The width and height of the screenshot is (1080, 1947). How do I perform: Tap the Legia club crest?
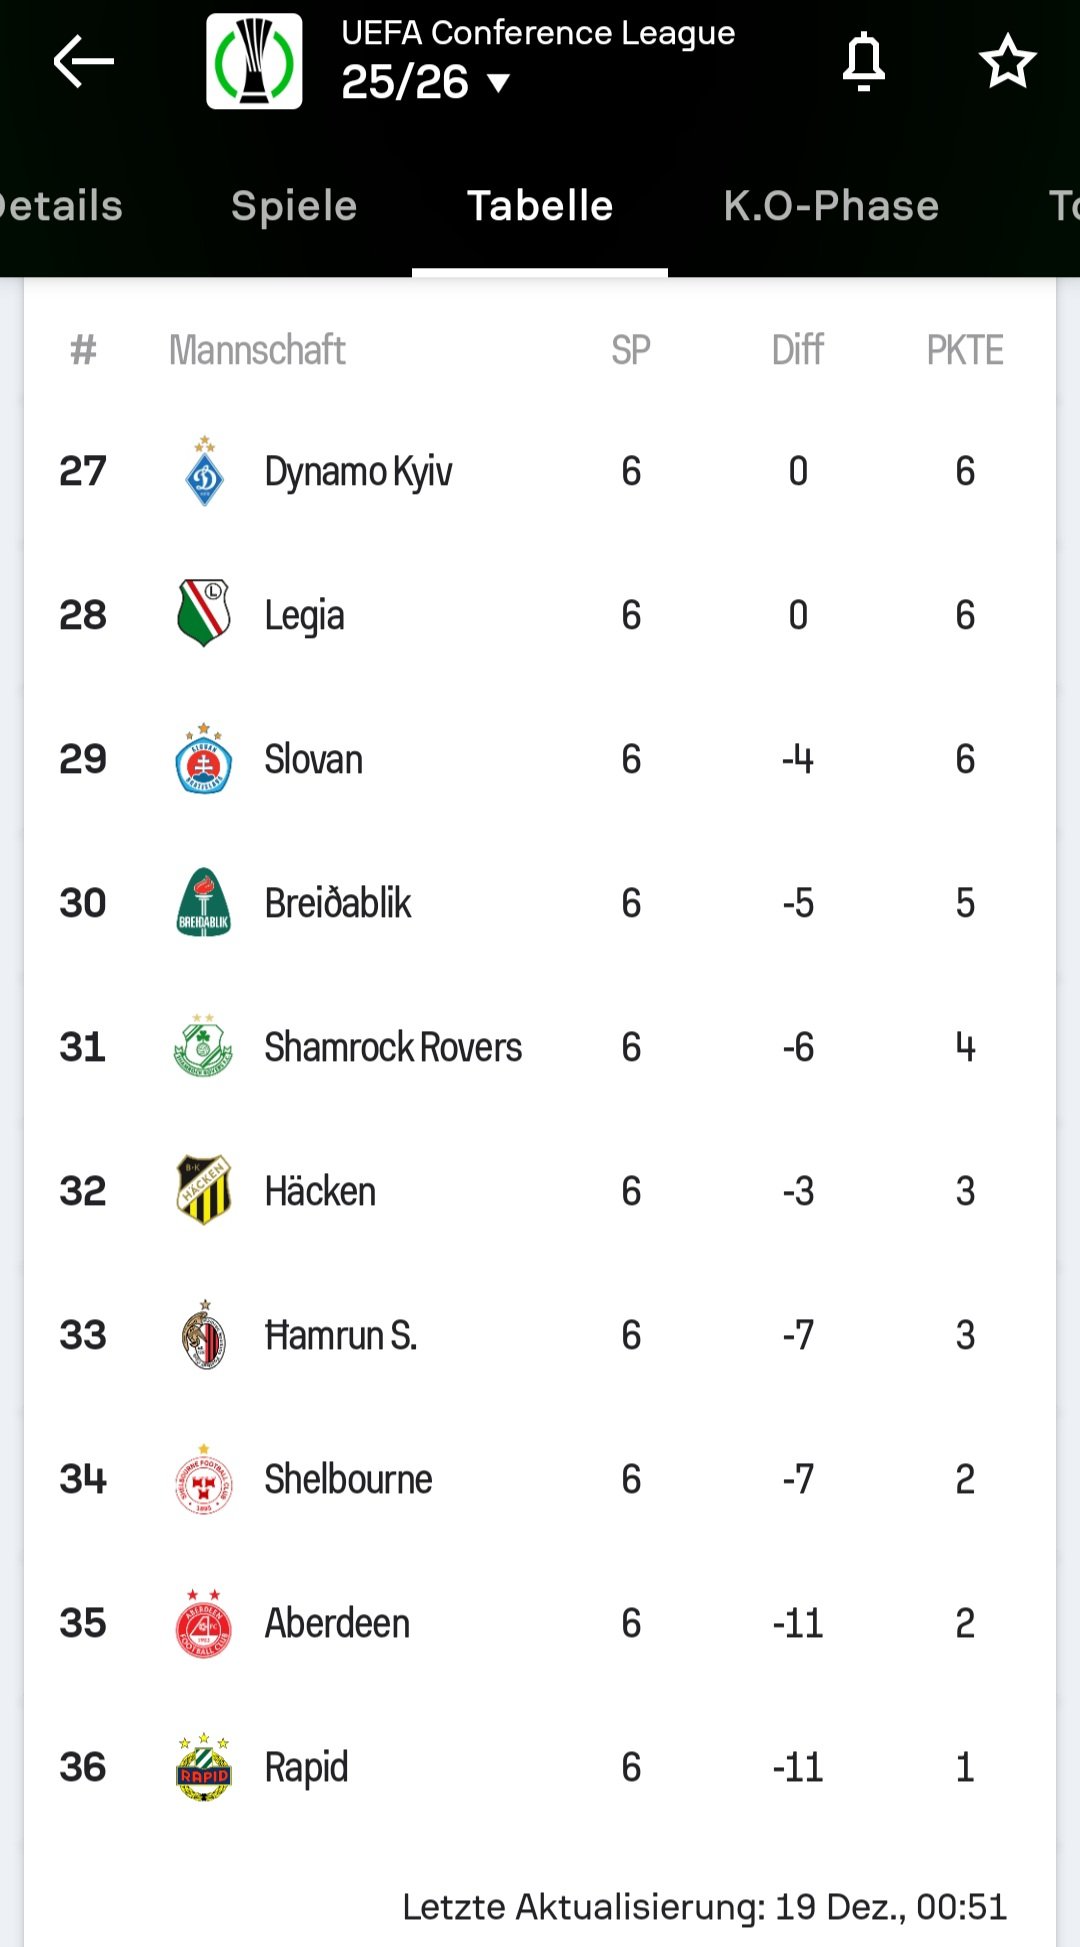pyautogui.click(x=204, y=614)
